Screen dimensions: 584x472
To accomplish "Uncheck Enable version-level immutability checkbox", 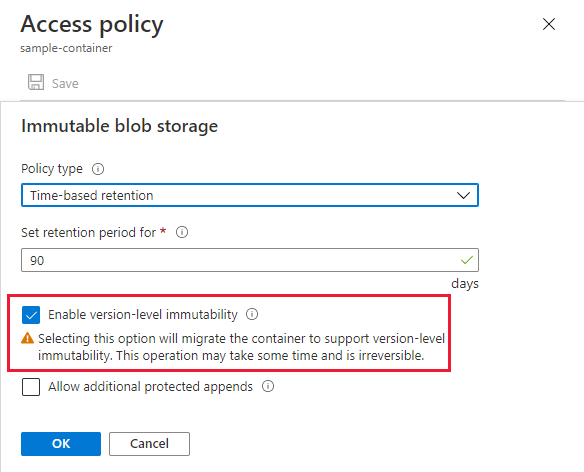I will [31, 315].
